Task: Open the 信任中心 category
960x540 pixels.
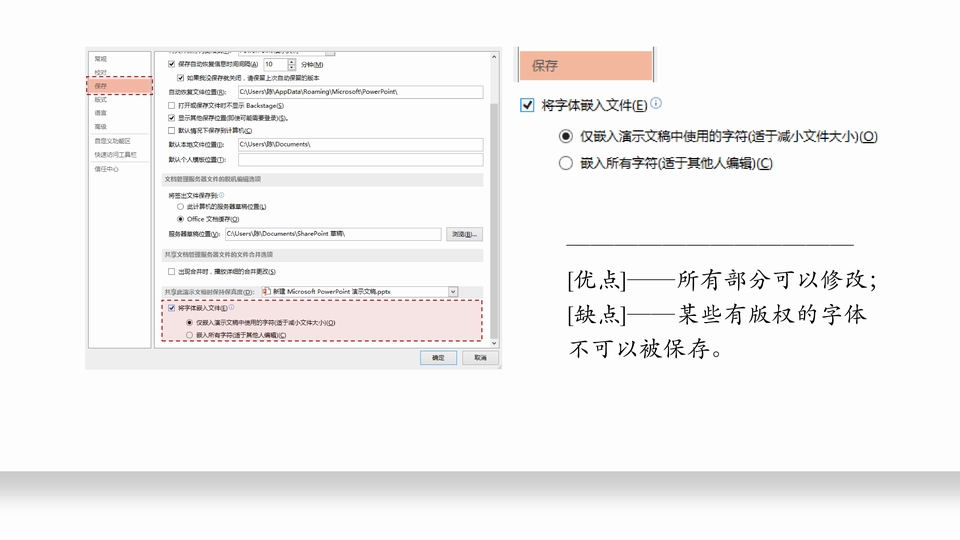Action: coord(107,169)
